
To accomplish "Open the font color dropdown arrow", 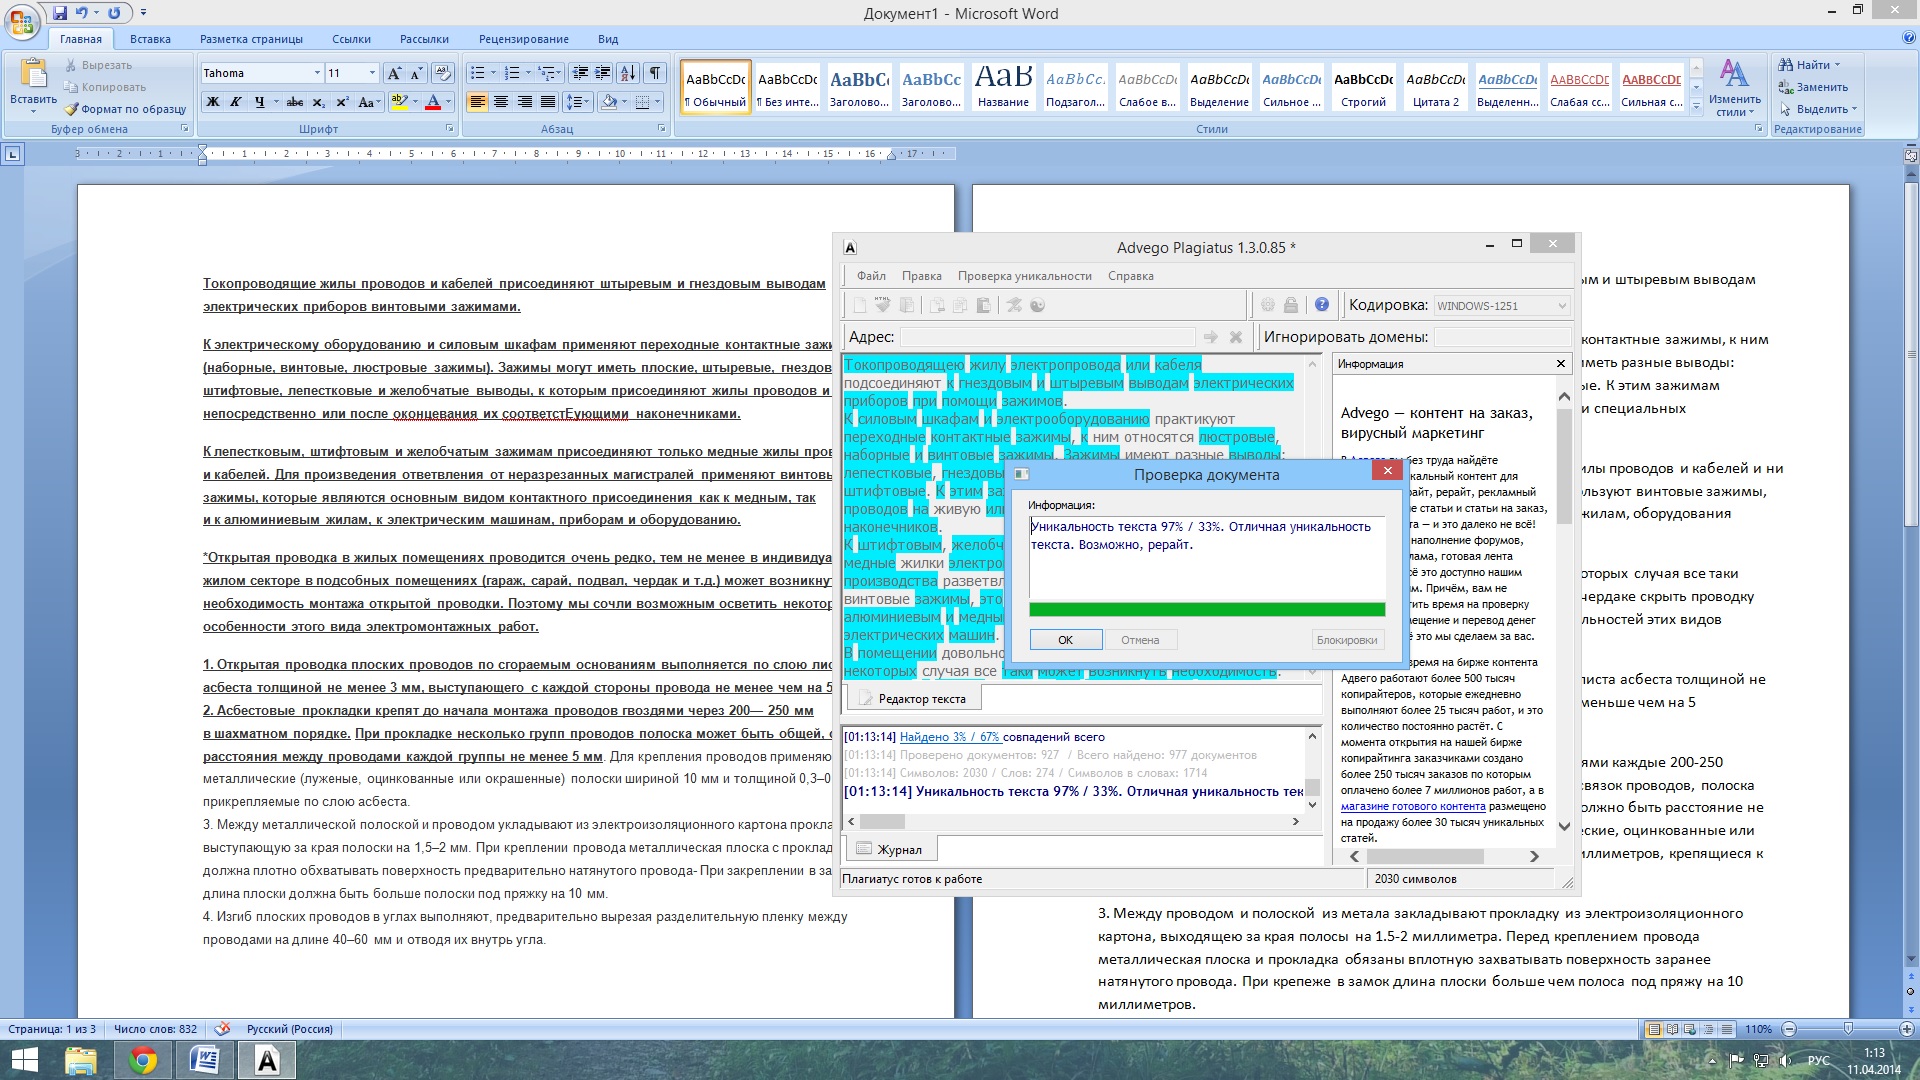I will coord(448,102).
